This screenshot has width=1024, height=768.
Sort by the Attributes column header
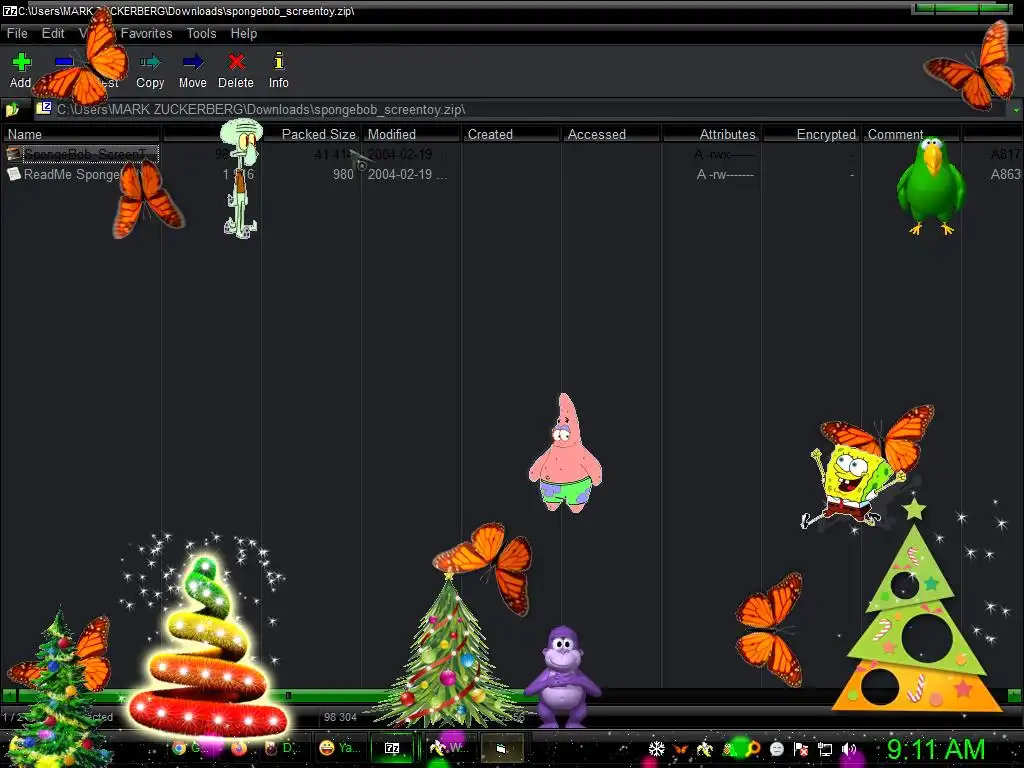[x=711, y=134]
